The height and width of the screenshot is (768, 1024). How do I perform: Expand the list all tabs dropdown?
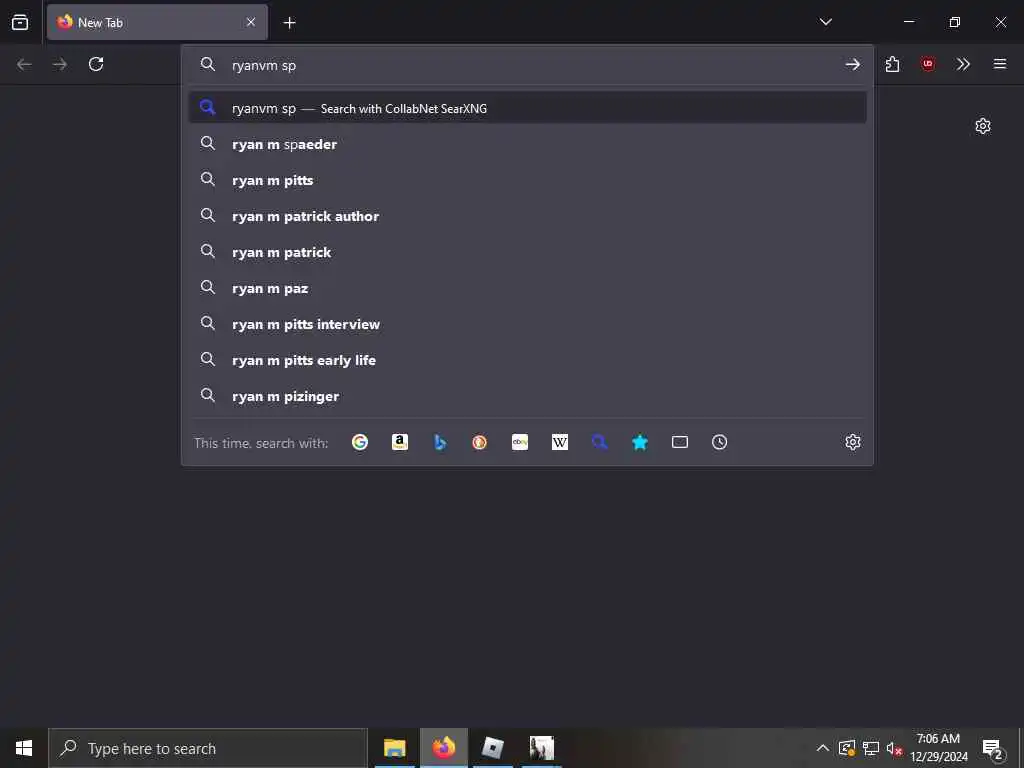click(x=825, y=22)
